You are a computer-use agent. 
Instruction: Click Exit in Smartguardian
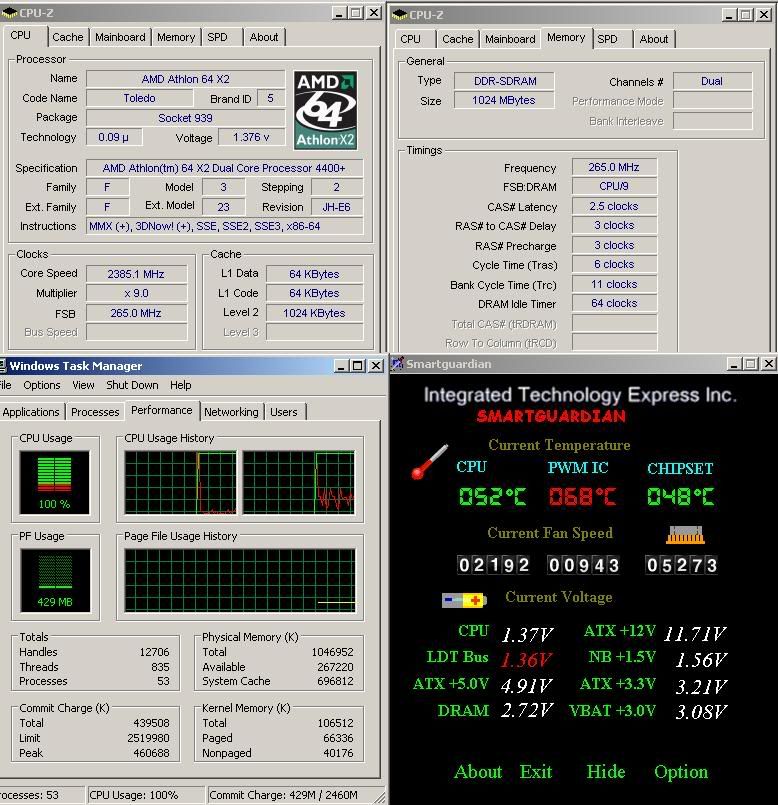click(x=536, y=772)
